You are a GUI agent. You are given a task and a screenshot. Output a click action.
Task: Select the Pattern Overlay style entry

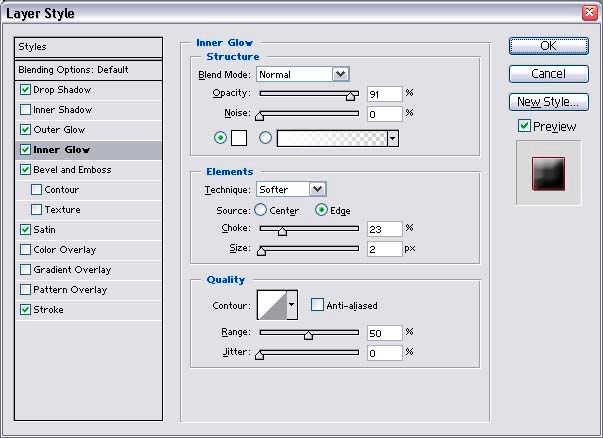pyautogui.click(x=70, y=290)
